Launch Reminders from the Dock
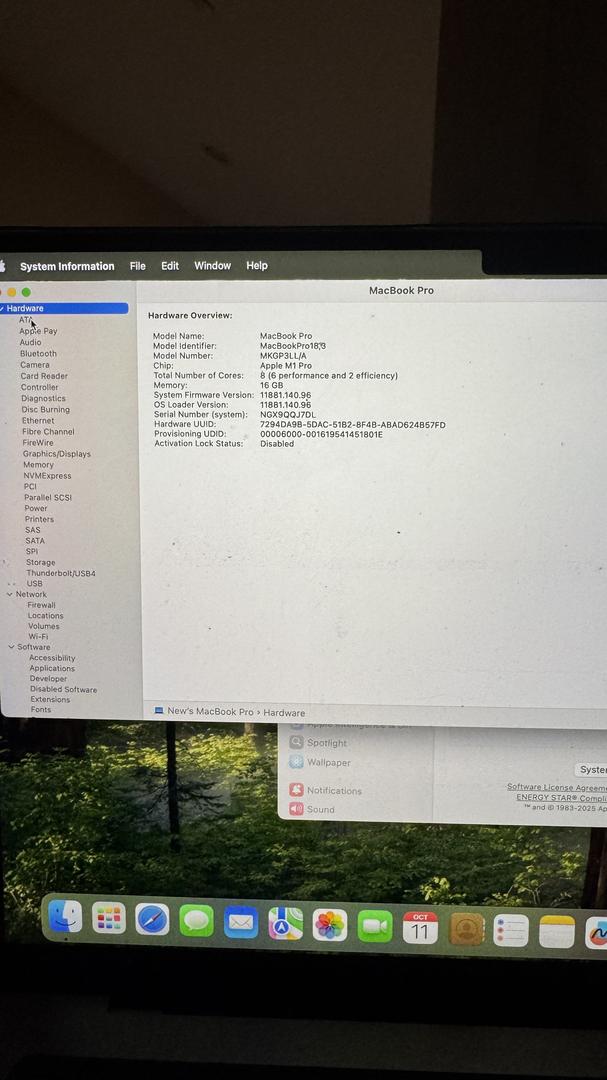Viewport: 607px width, 1080px height. [511, 931]
